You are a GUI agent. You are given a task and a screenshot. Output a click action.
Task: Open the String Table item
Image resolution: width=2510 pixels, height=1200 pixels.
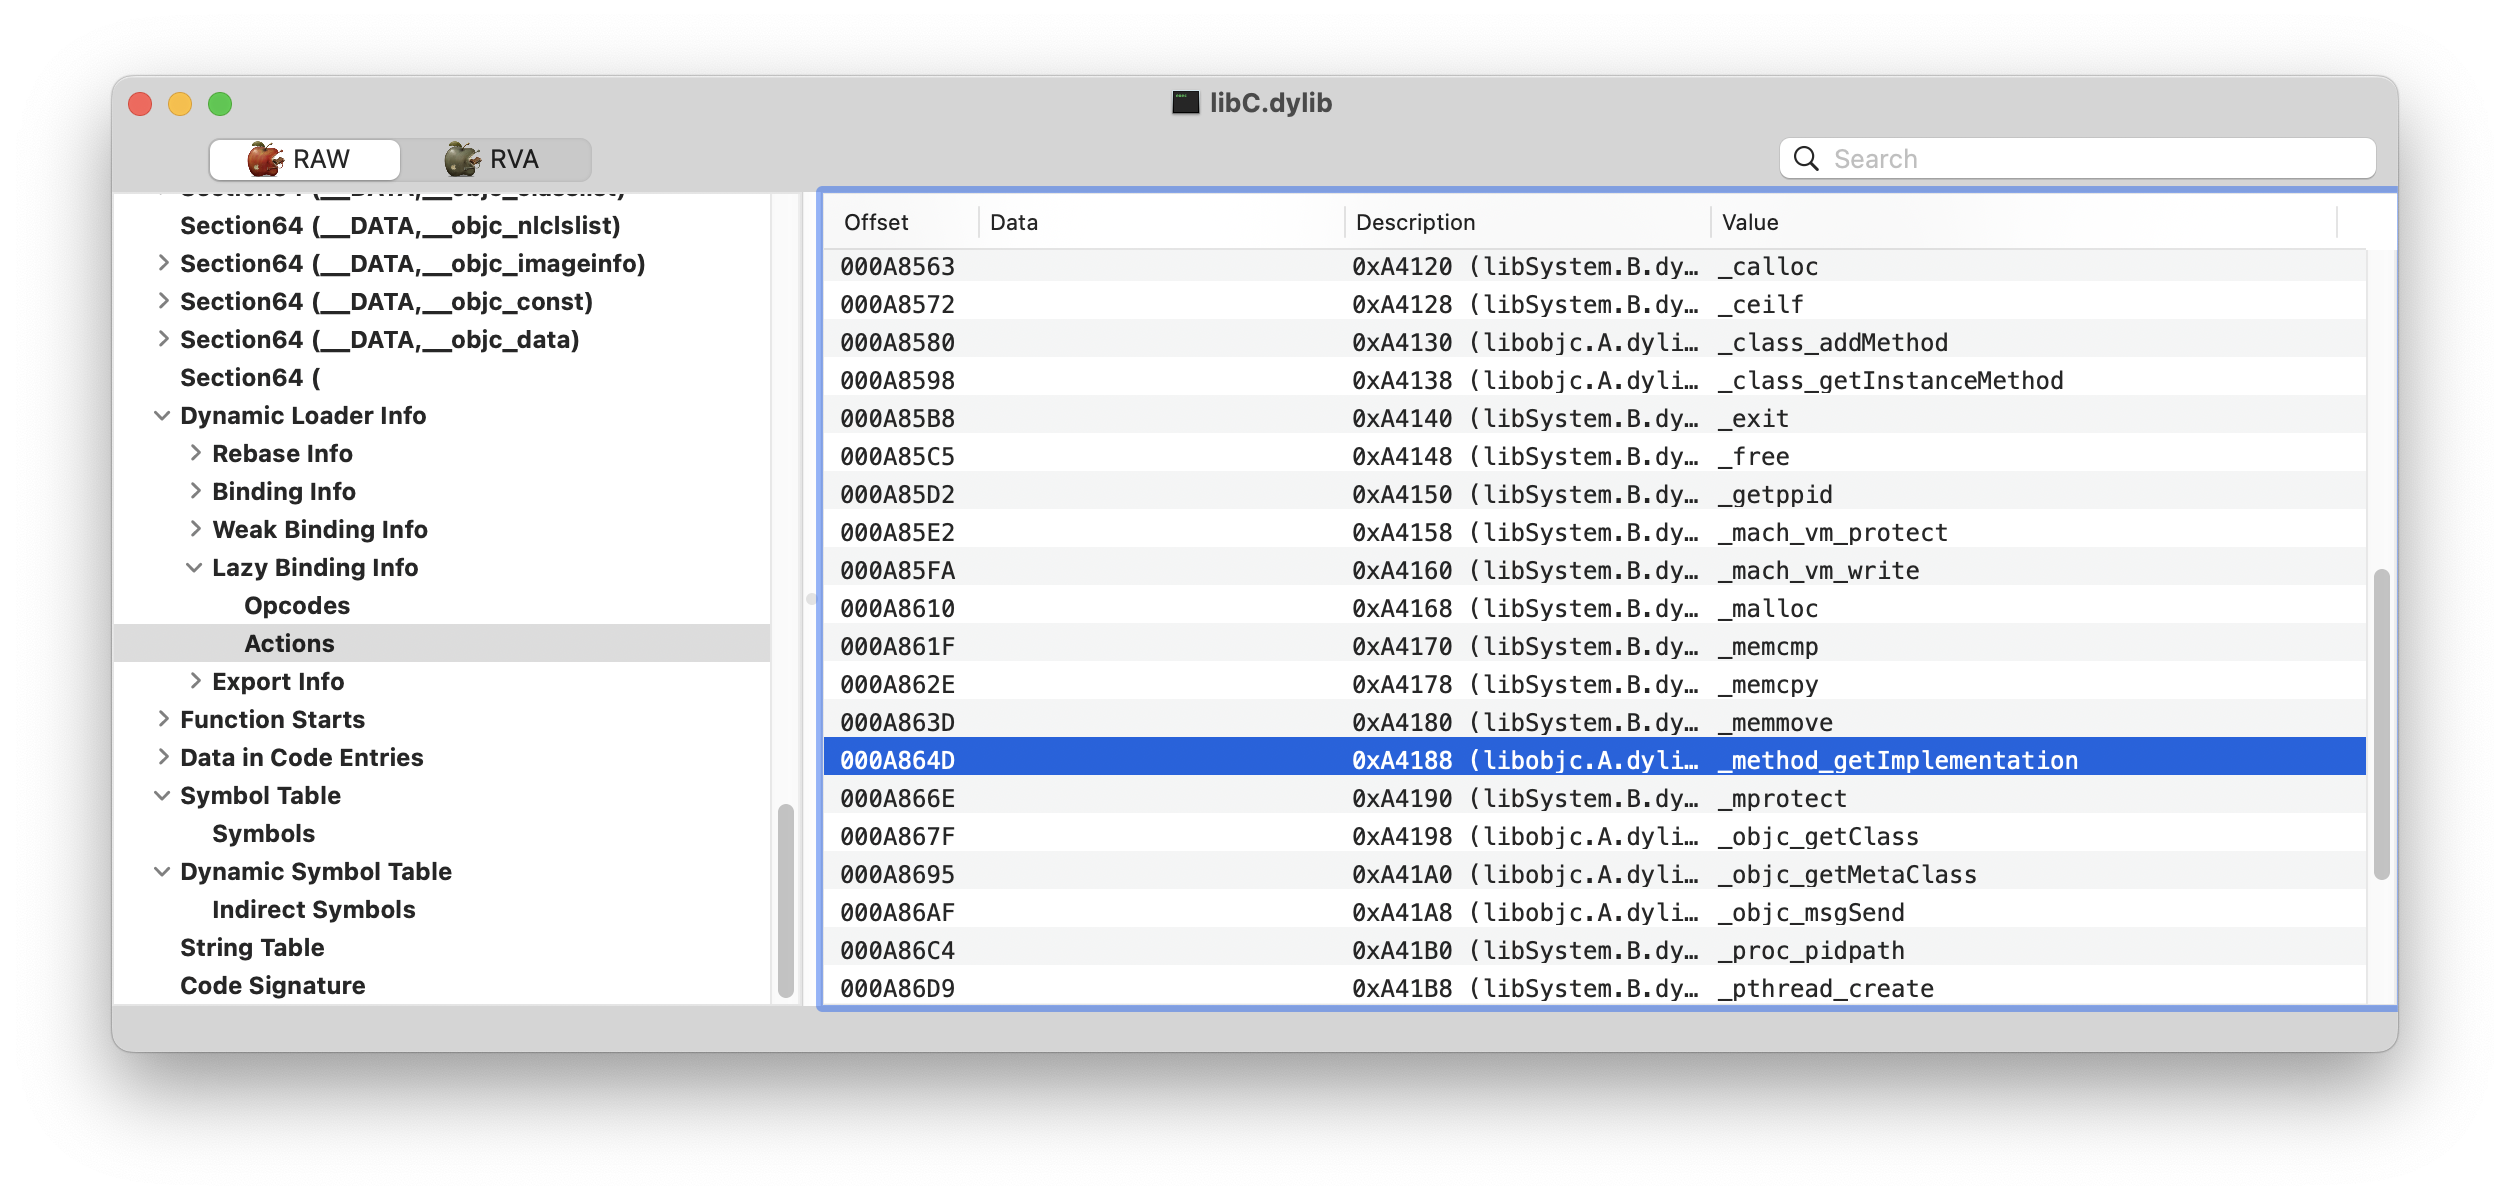(x=252, y=948)
